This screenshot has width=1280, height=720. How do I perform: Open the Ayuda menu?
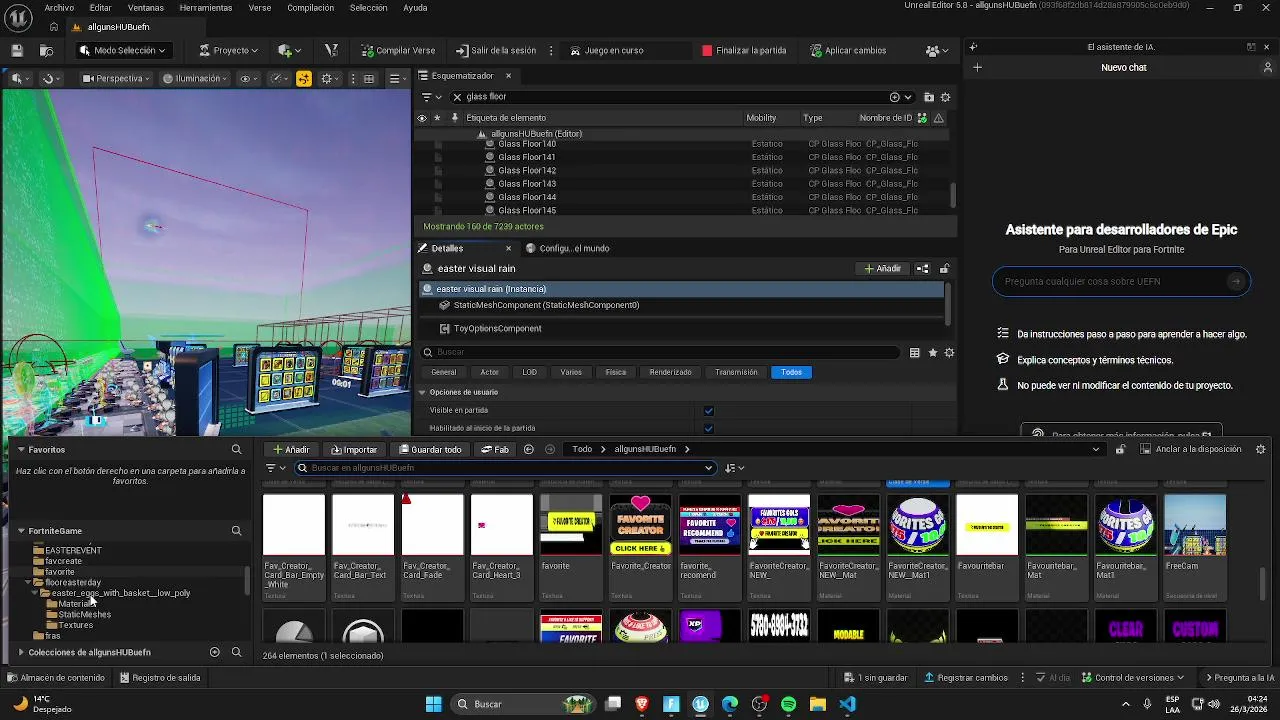(x=415, y=7)
